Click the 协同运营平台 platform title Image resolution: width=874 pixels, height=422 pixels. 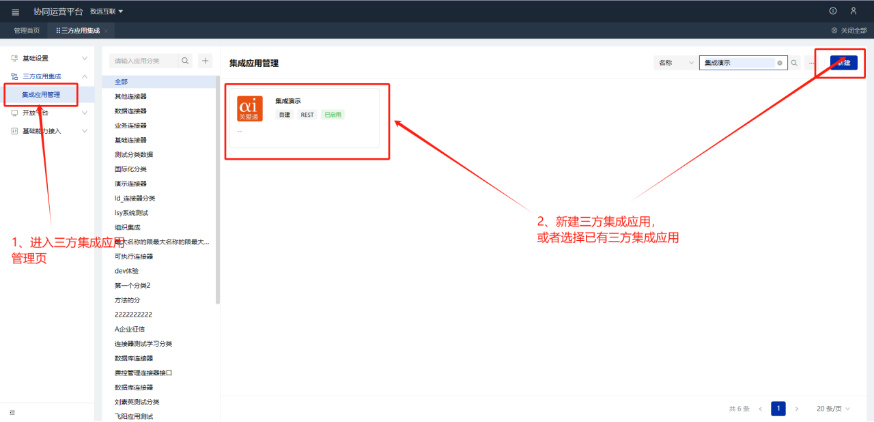click(x=58, y=12)
